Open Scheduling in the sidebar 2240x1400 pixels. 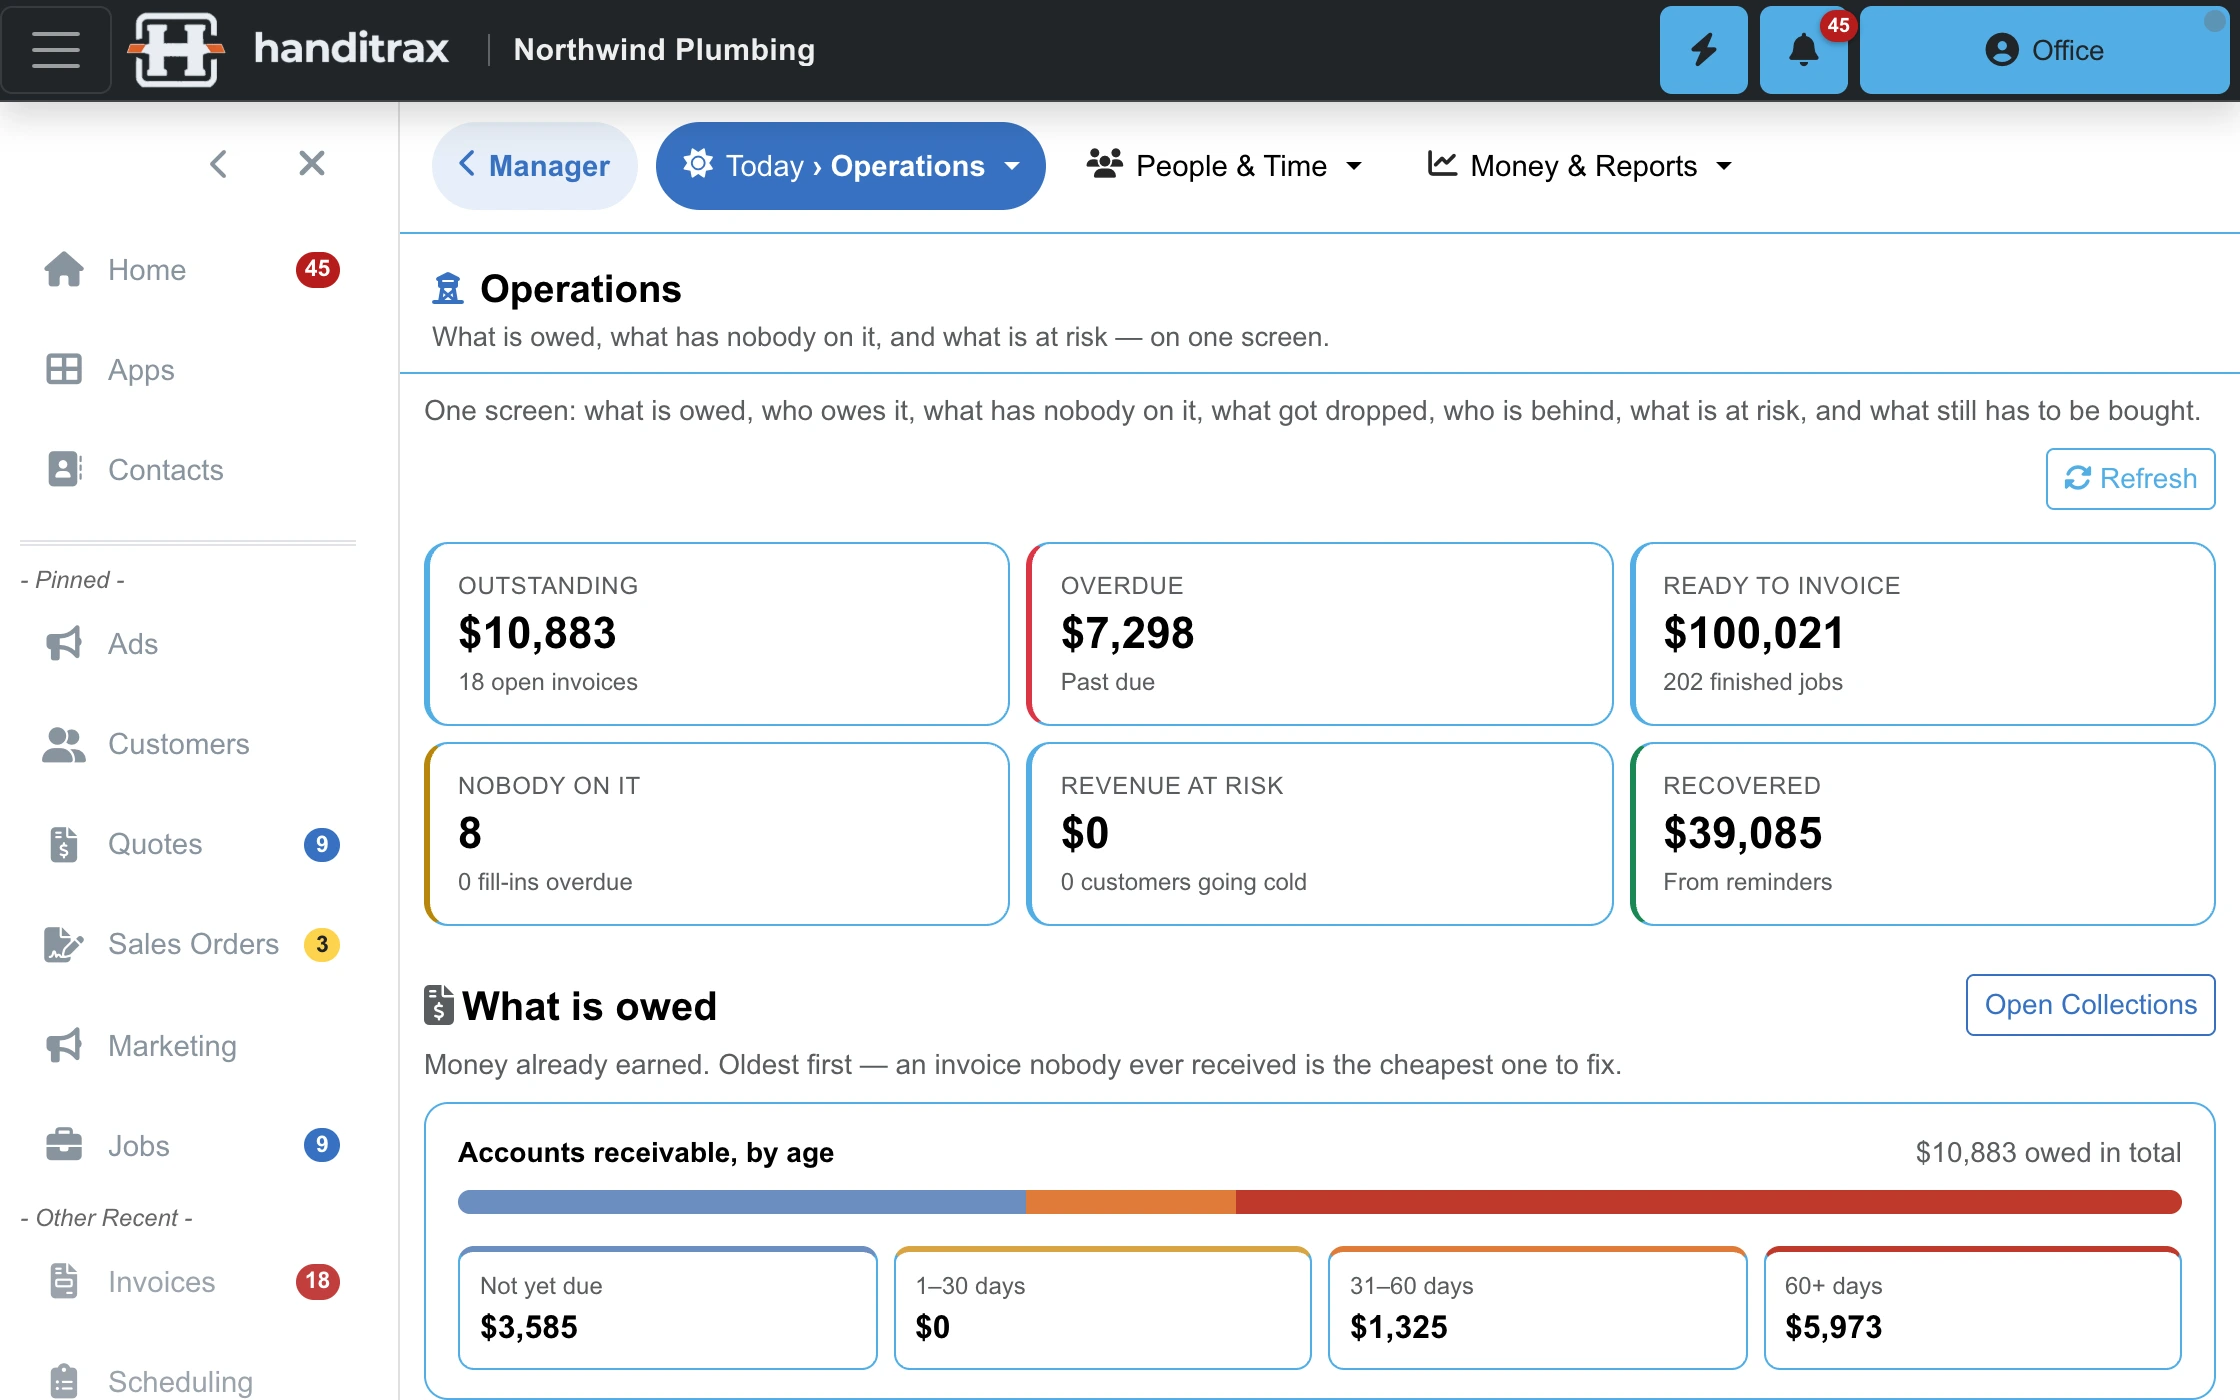[x=190, y=1382]
